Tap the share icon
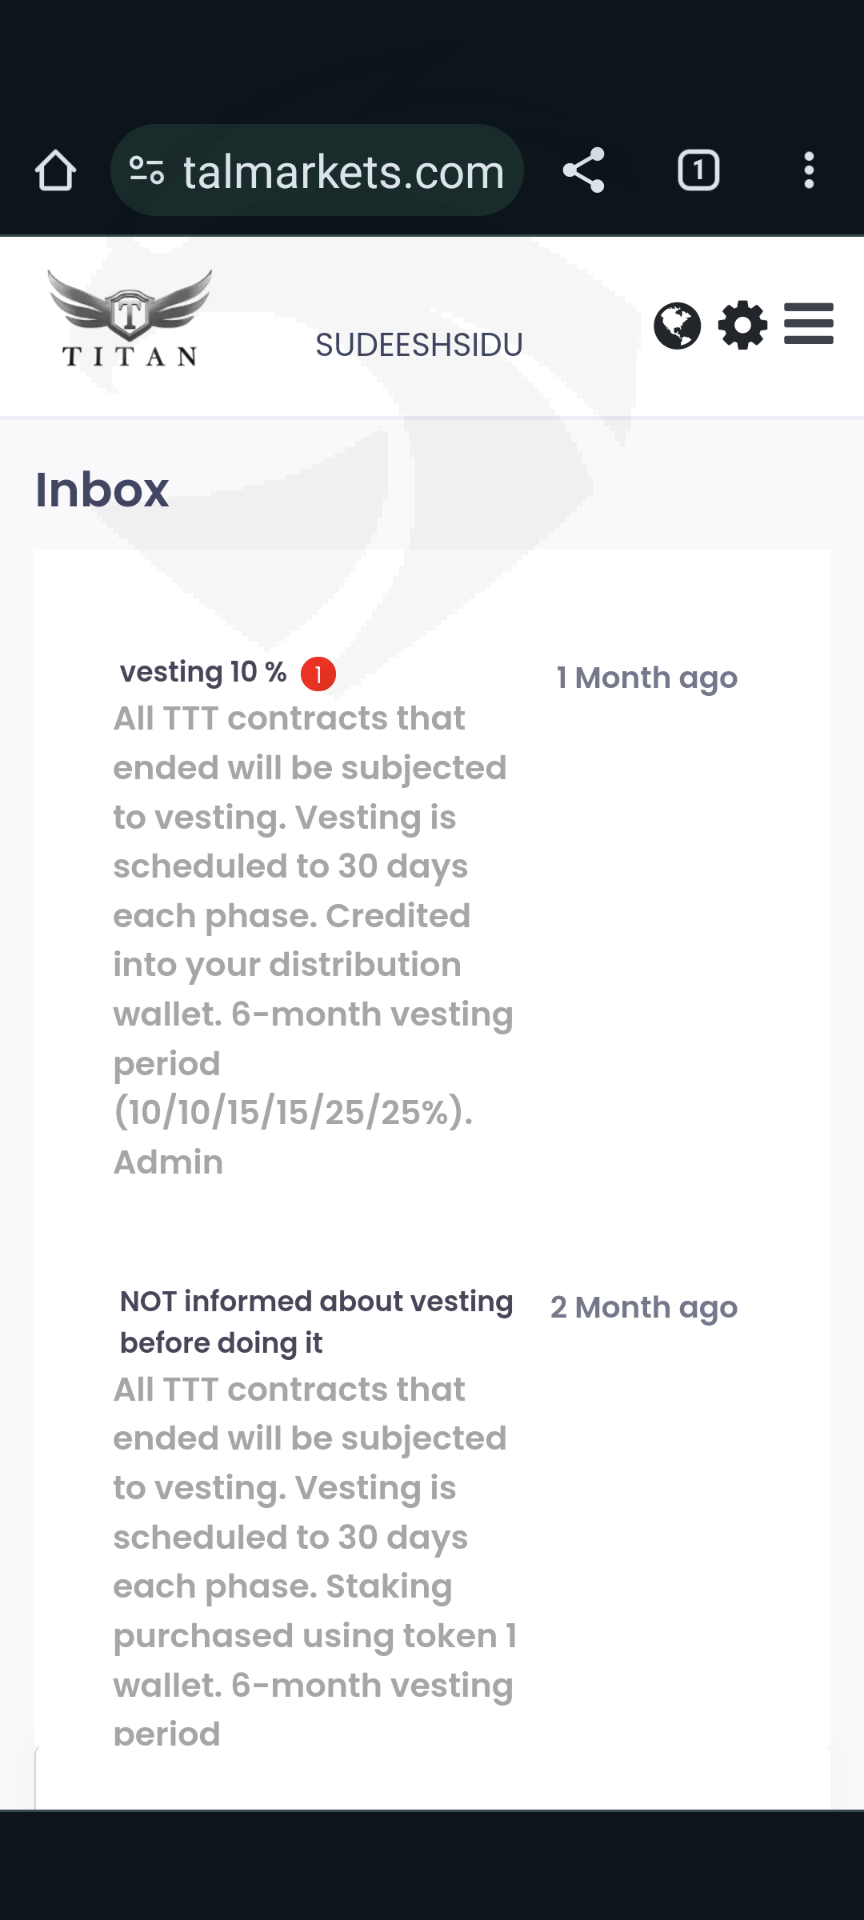This screenshot has width=864, height=1920. coord(584,170)
